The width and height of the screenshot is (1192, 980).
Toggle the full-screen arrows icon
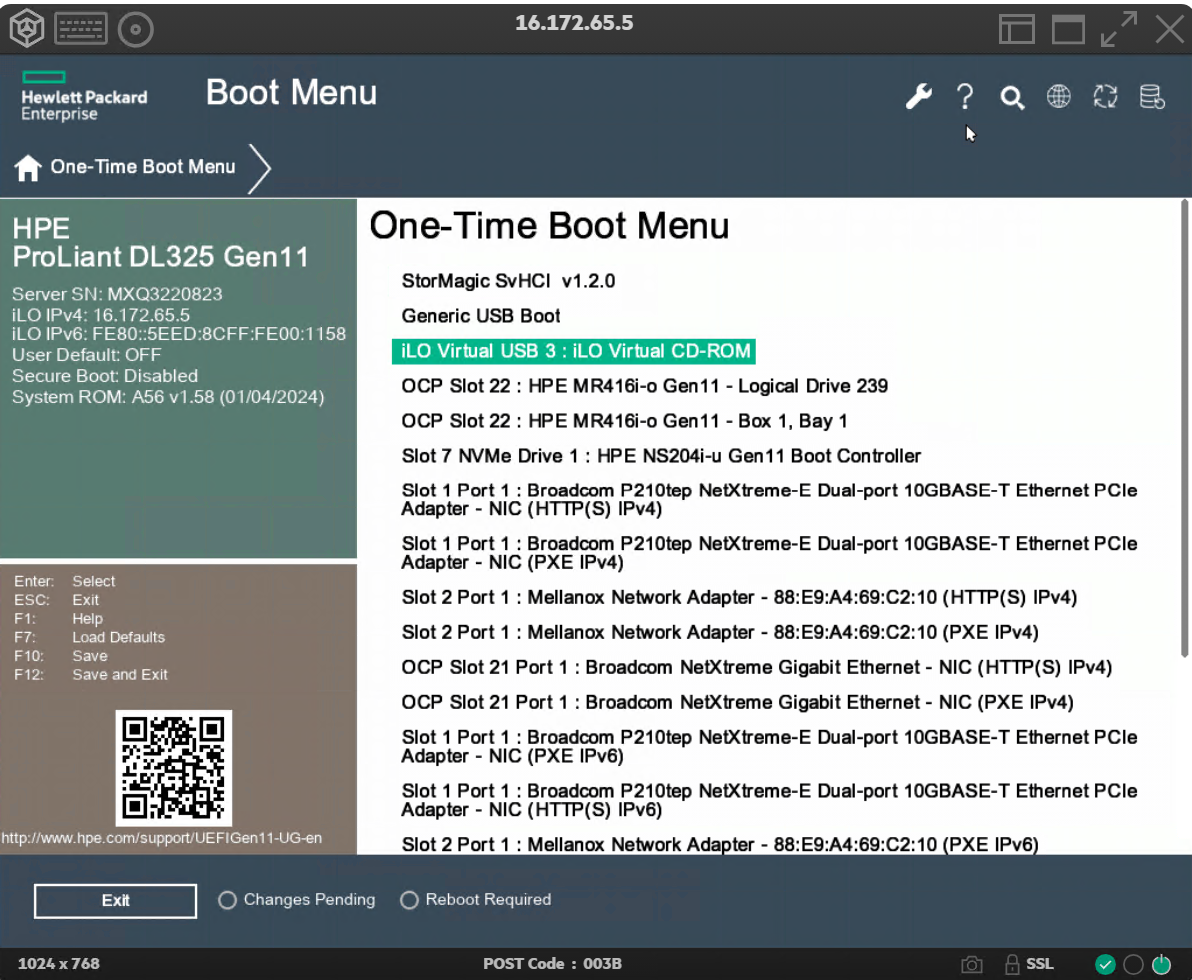[1119, 29]
